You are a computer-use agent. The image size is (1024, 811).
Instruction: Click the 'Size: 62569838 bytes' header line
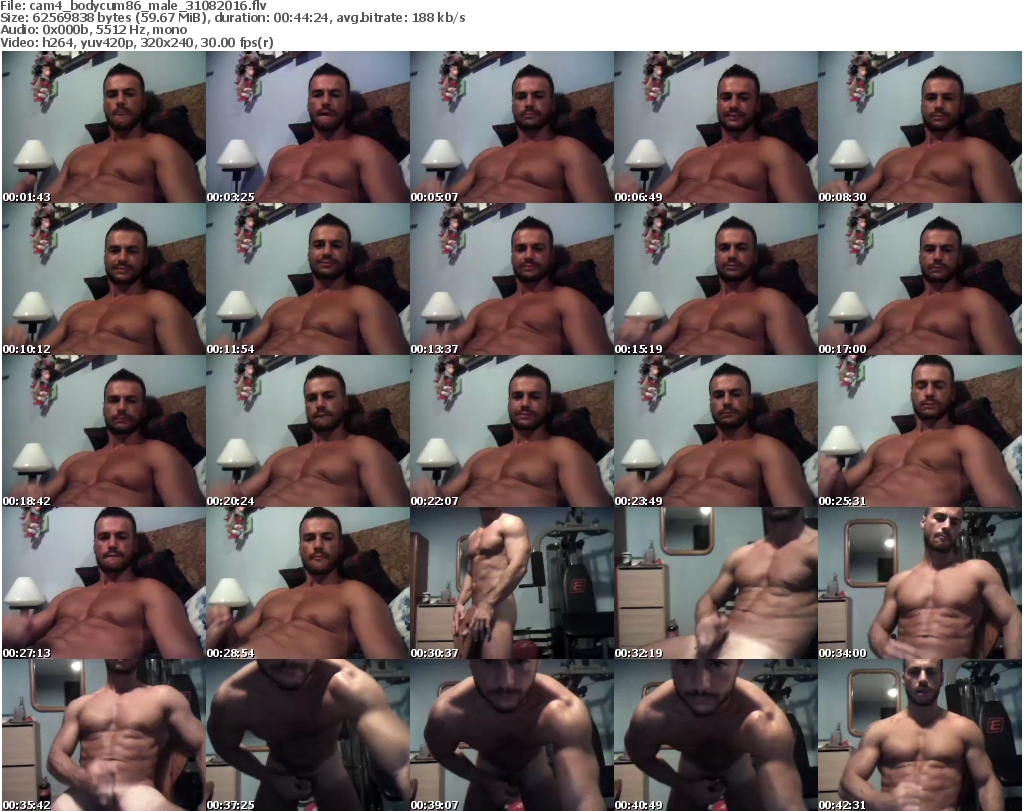[x=232, y=18]
